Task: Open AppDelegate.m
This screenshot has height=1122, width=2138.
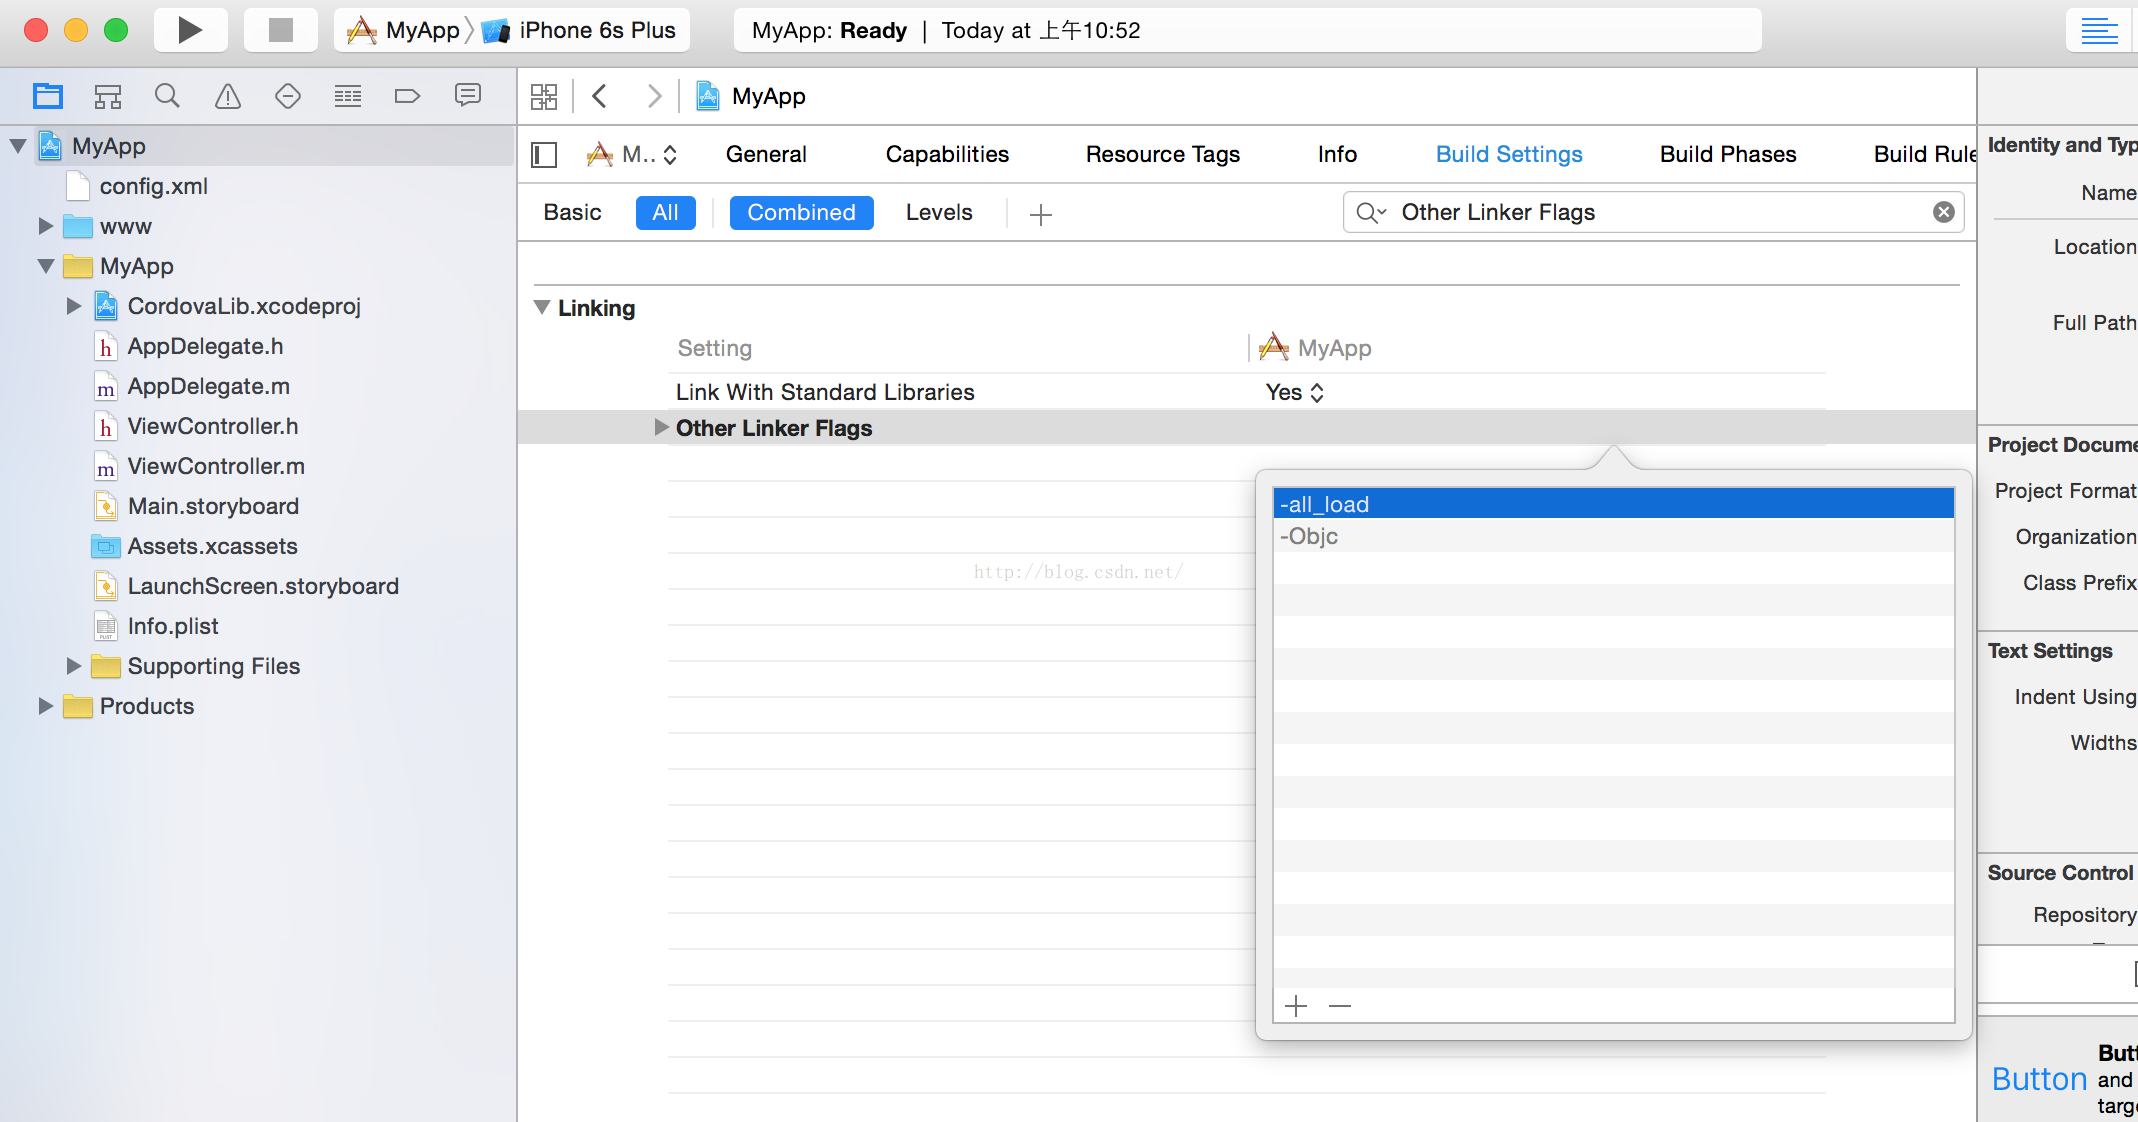Action: [208, 386]
